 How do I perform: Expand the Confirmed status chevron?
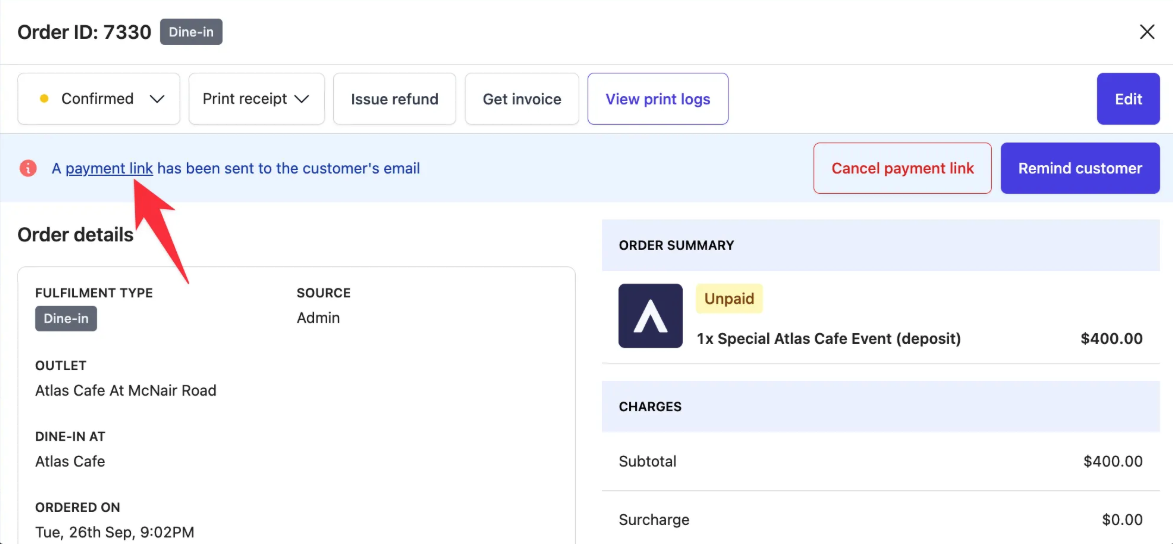[x=157, y=99]
